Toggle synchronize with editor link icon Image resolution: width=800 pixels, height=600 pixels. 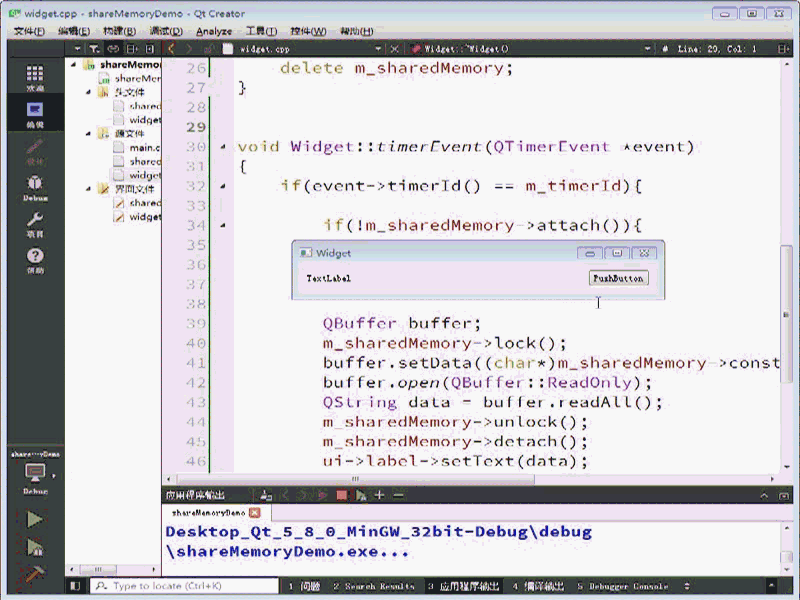coord(113,49)
